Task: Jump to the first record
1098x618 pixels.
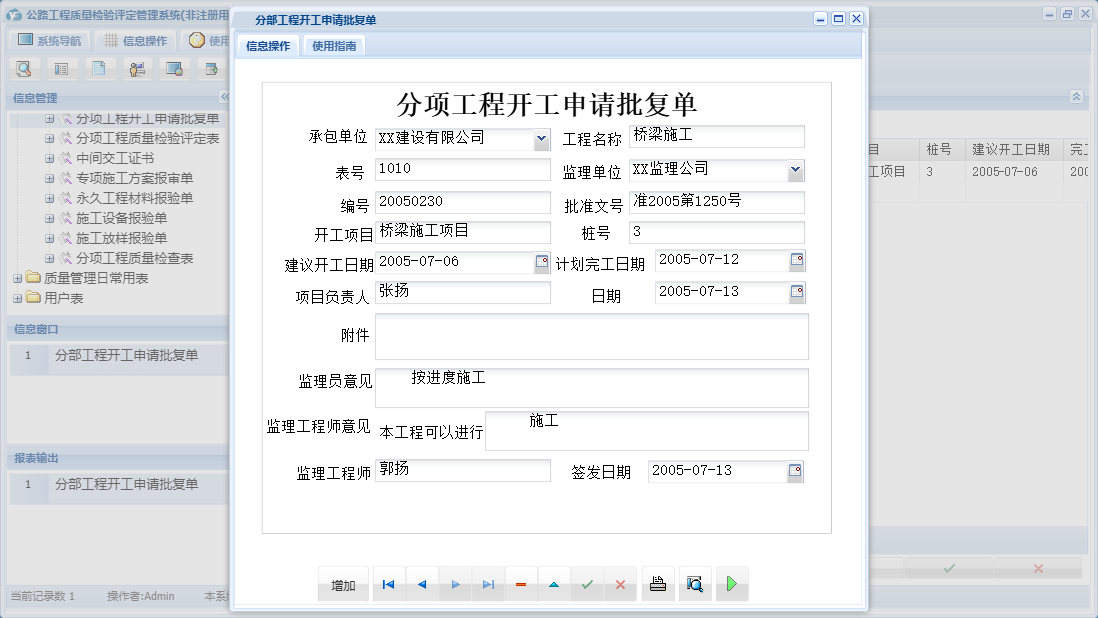Action: click(x=389, y=585)
